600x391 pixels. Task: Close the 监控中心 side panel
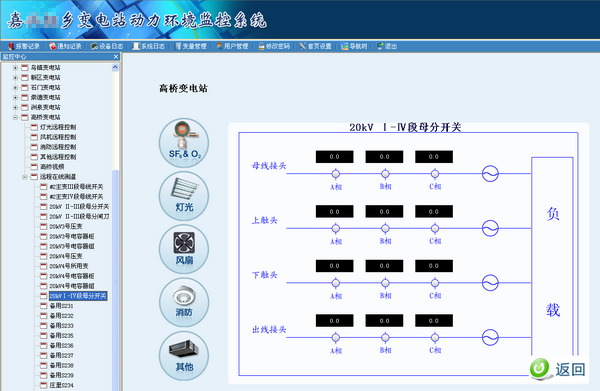[x=116, y=57]
